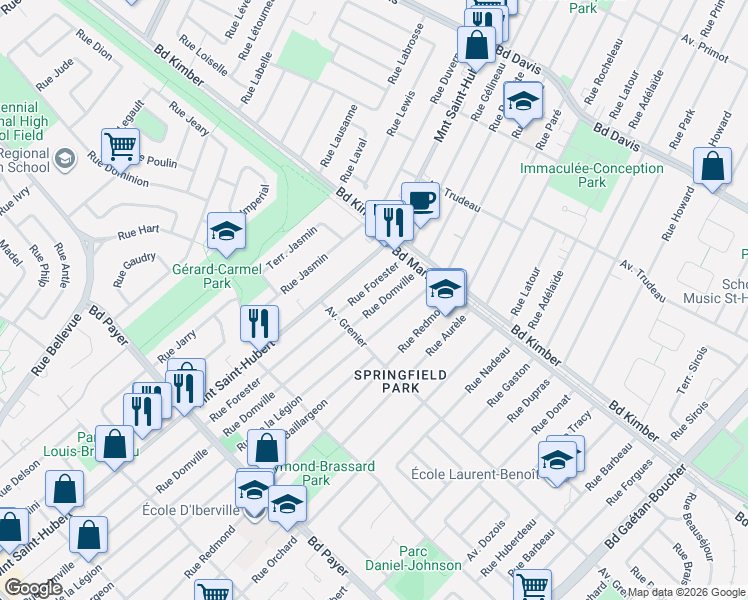The width and height of the screenshot is (748, 600).
Task: Click the Rue Nadeau street label
Action: (x=488, y=370)
